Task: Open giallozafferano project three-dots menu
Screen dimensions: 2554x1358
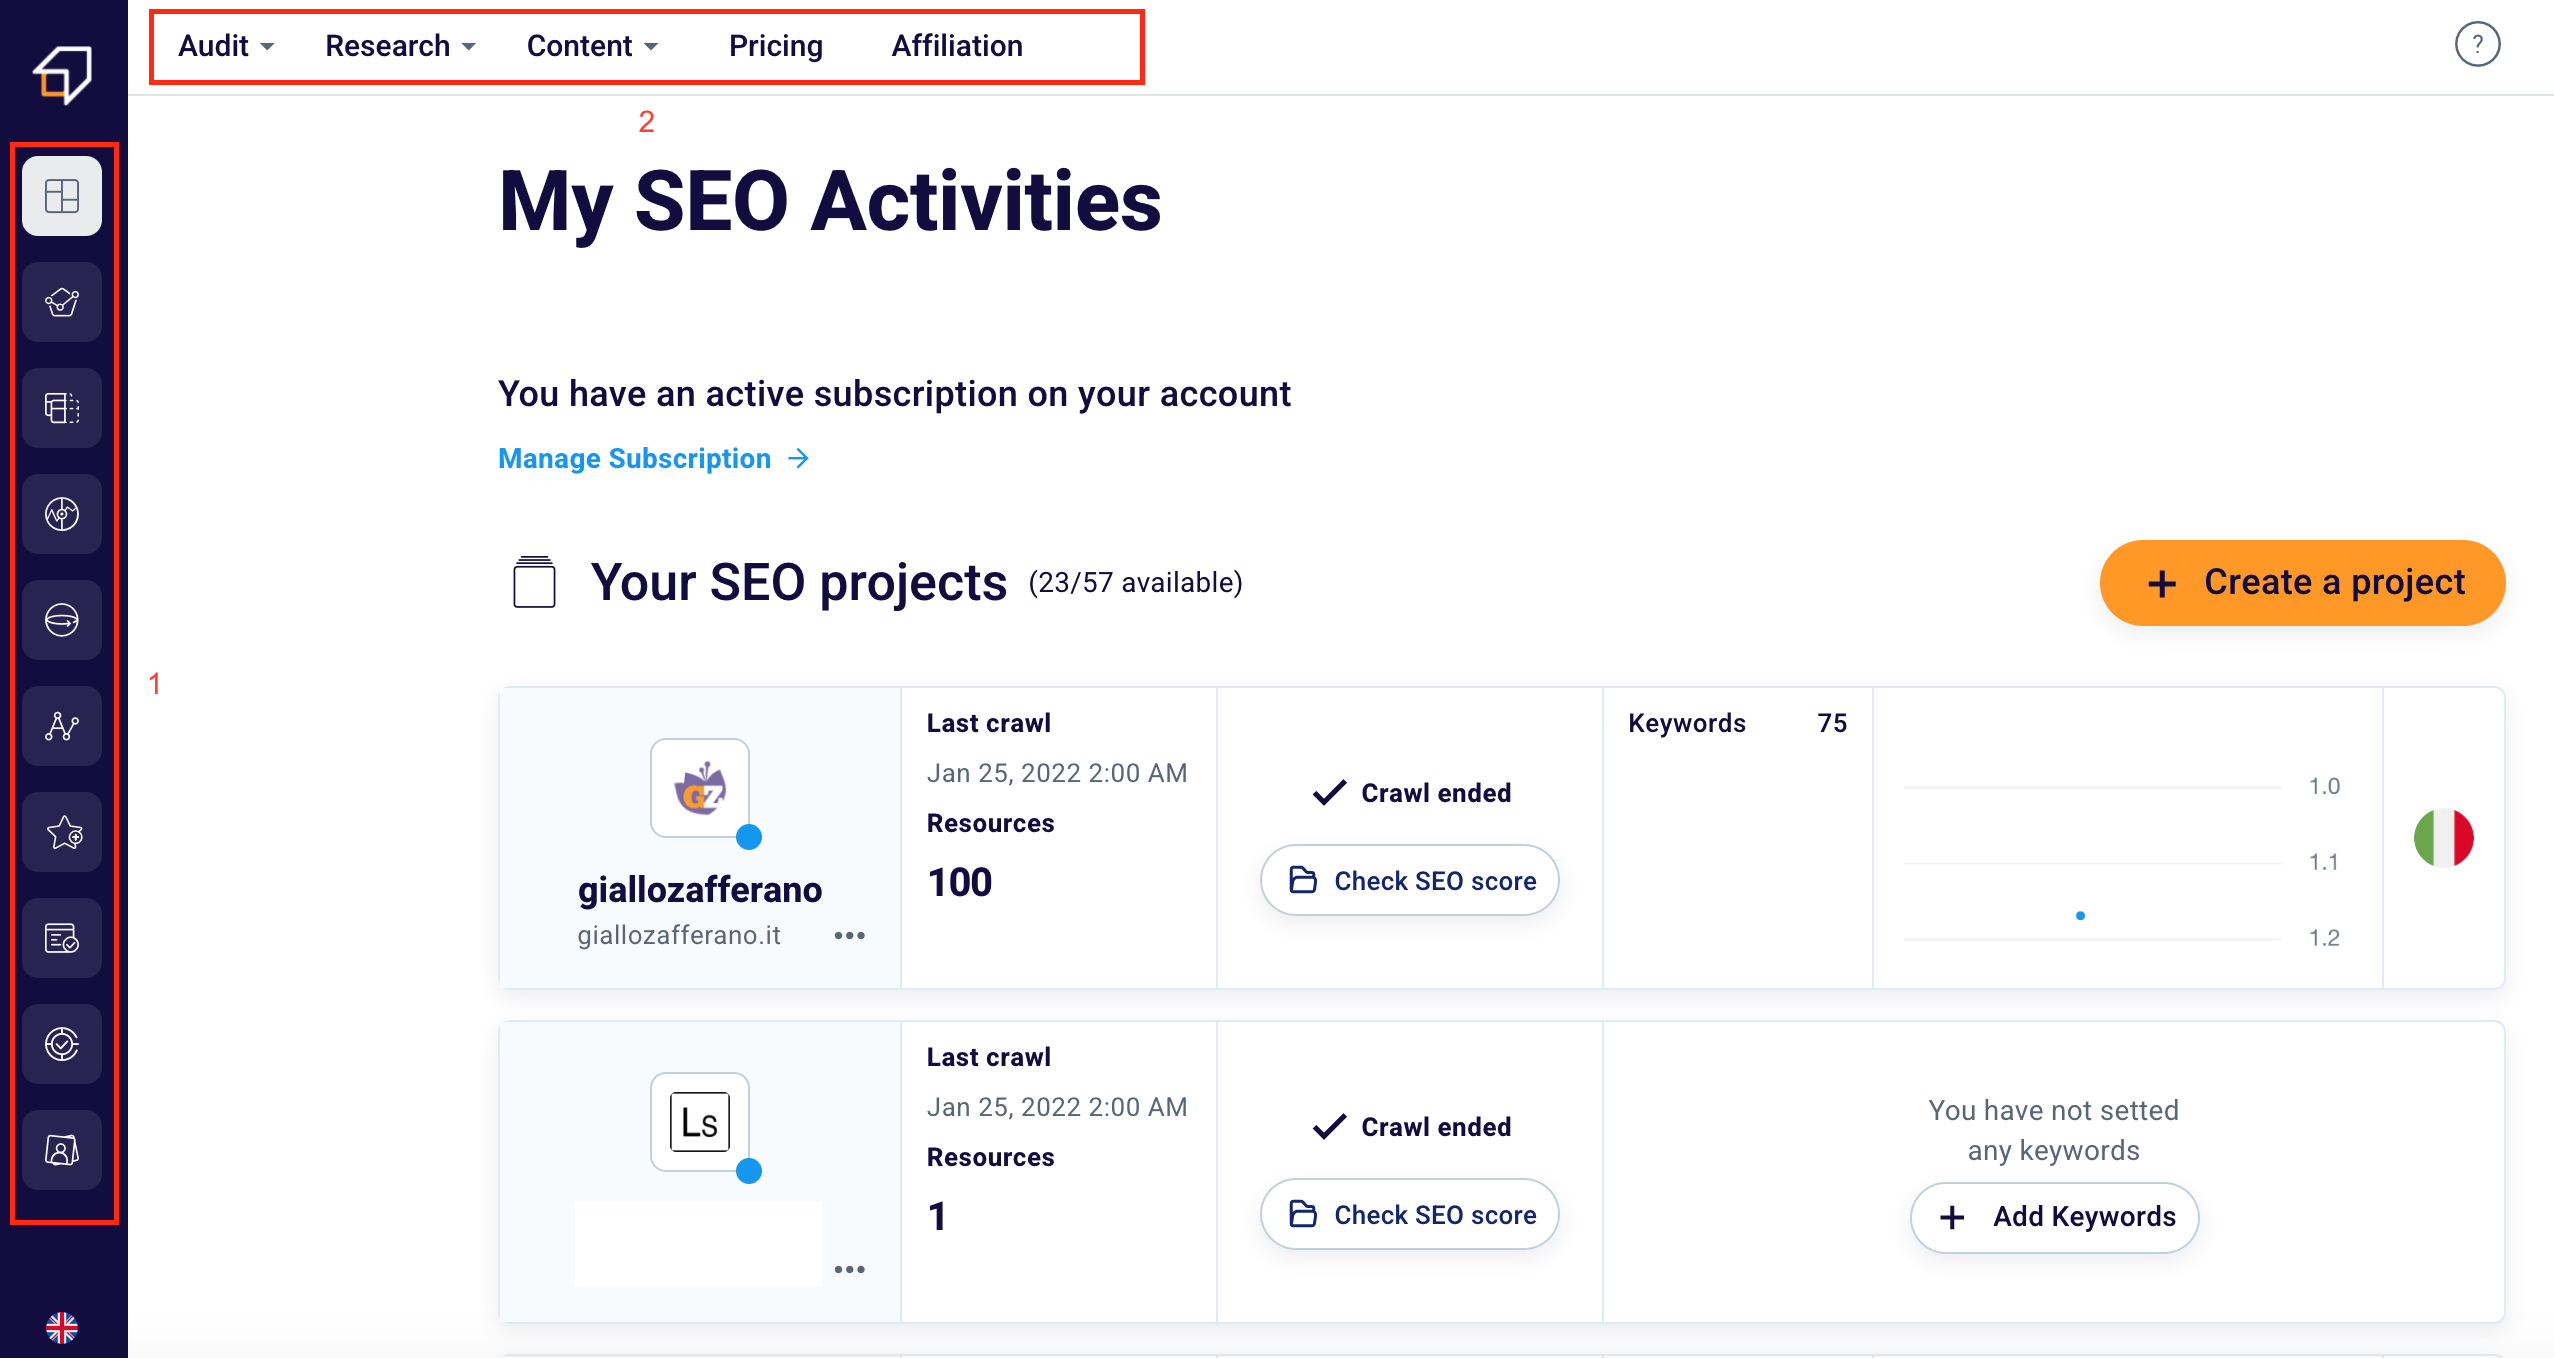Action: pos(849,936)
